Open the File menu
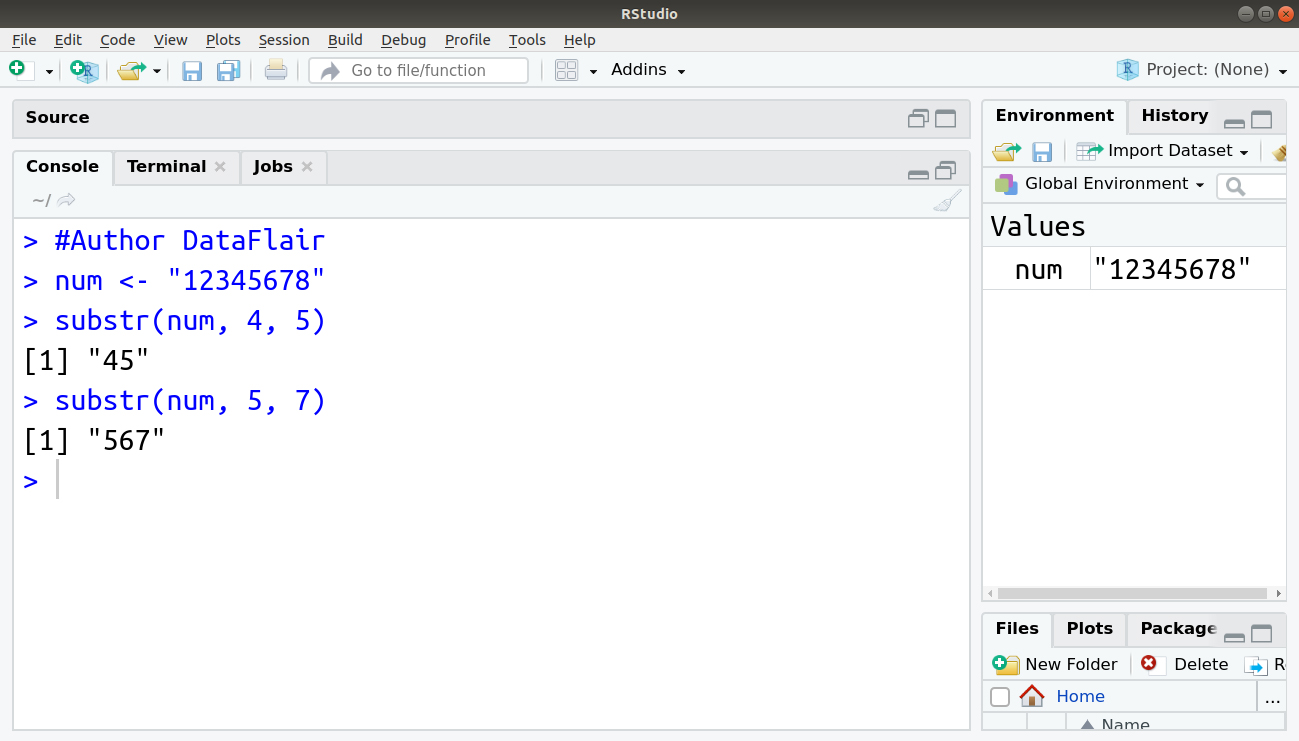 [24, 40]
